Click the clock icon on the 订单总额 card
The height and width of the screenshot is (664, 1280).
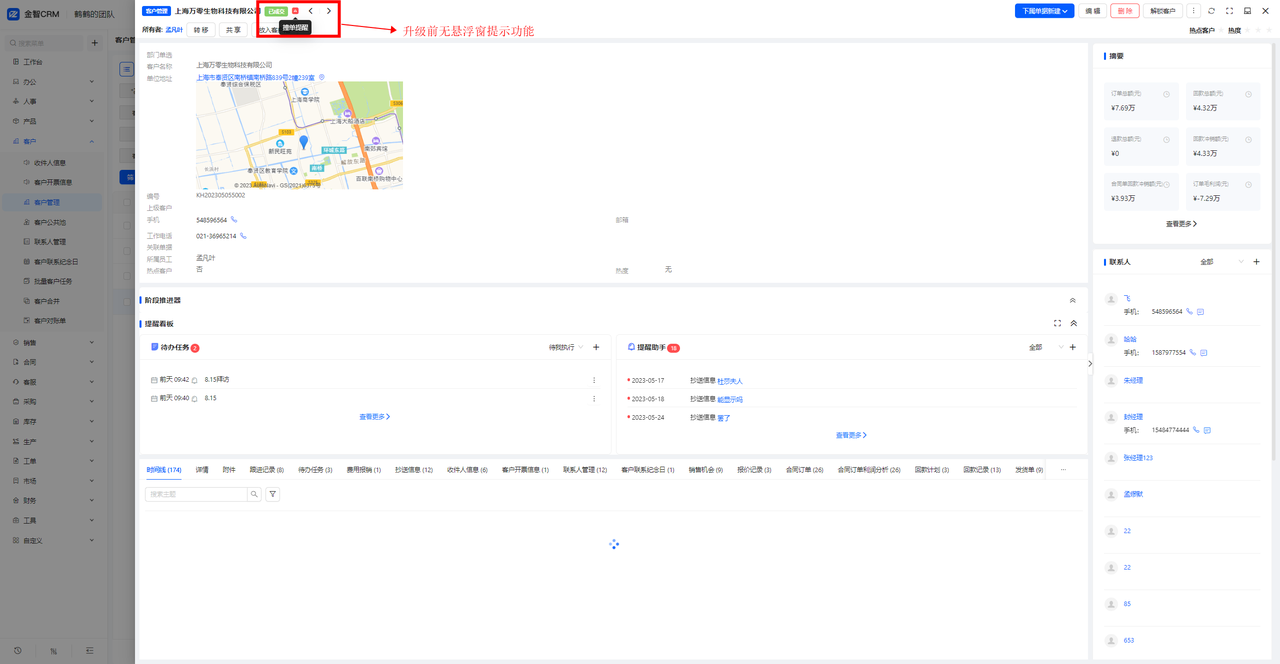(x=1166, y=94)
